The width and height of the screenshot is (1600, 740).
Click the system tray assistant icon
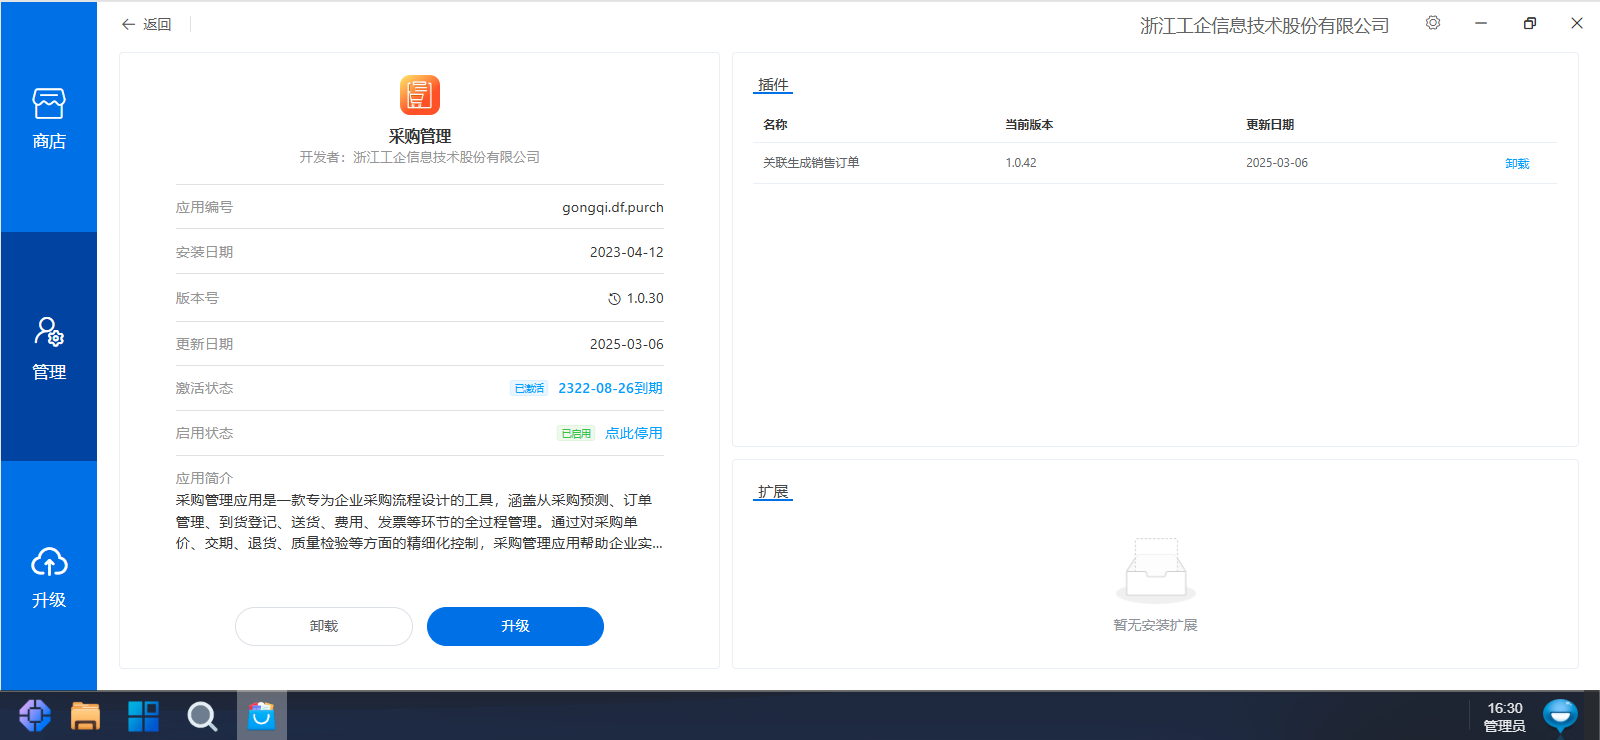click(1560, 716)
